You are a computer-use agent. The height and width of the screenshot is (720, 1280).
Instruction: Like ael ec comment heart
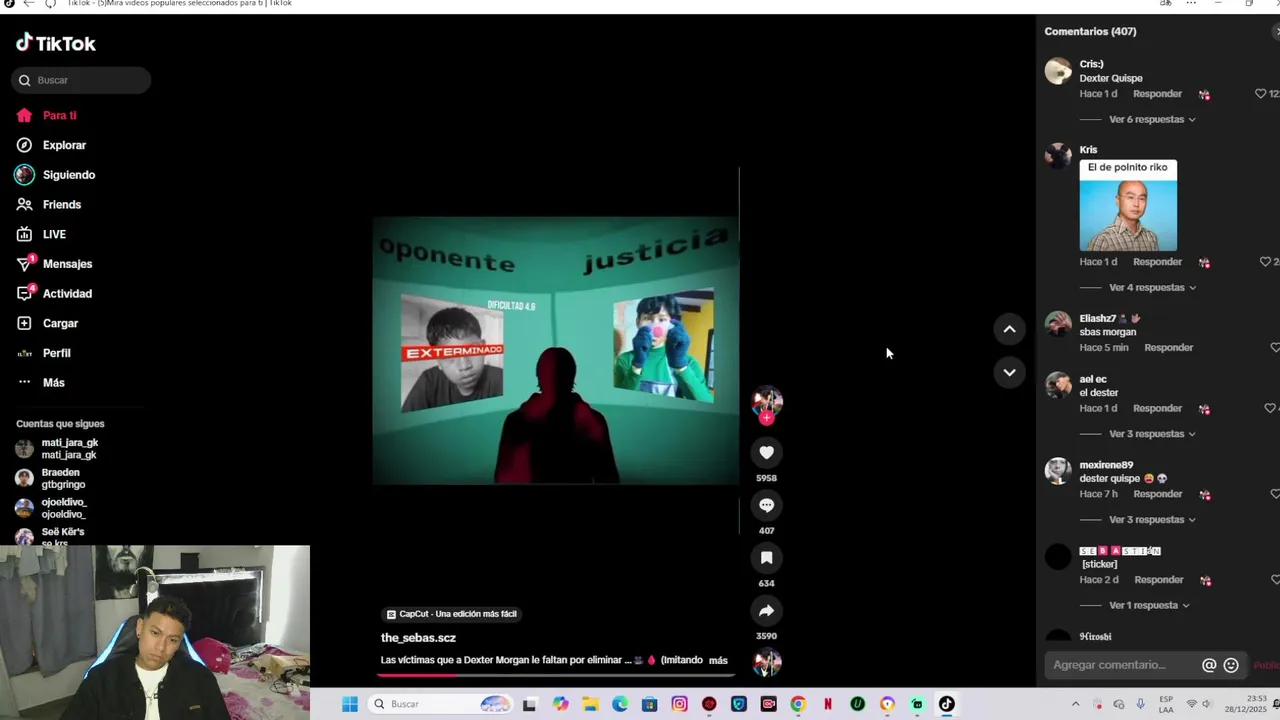[x=1270, y=408]
